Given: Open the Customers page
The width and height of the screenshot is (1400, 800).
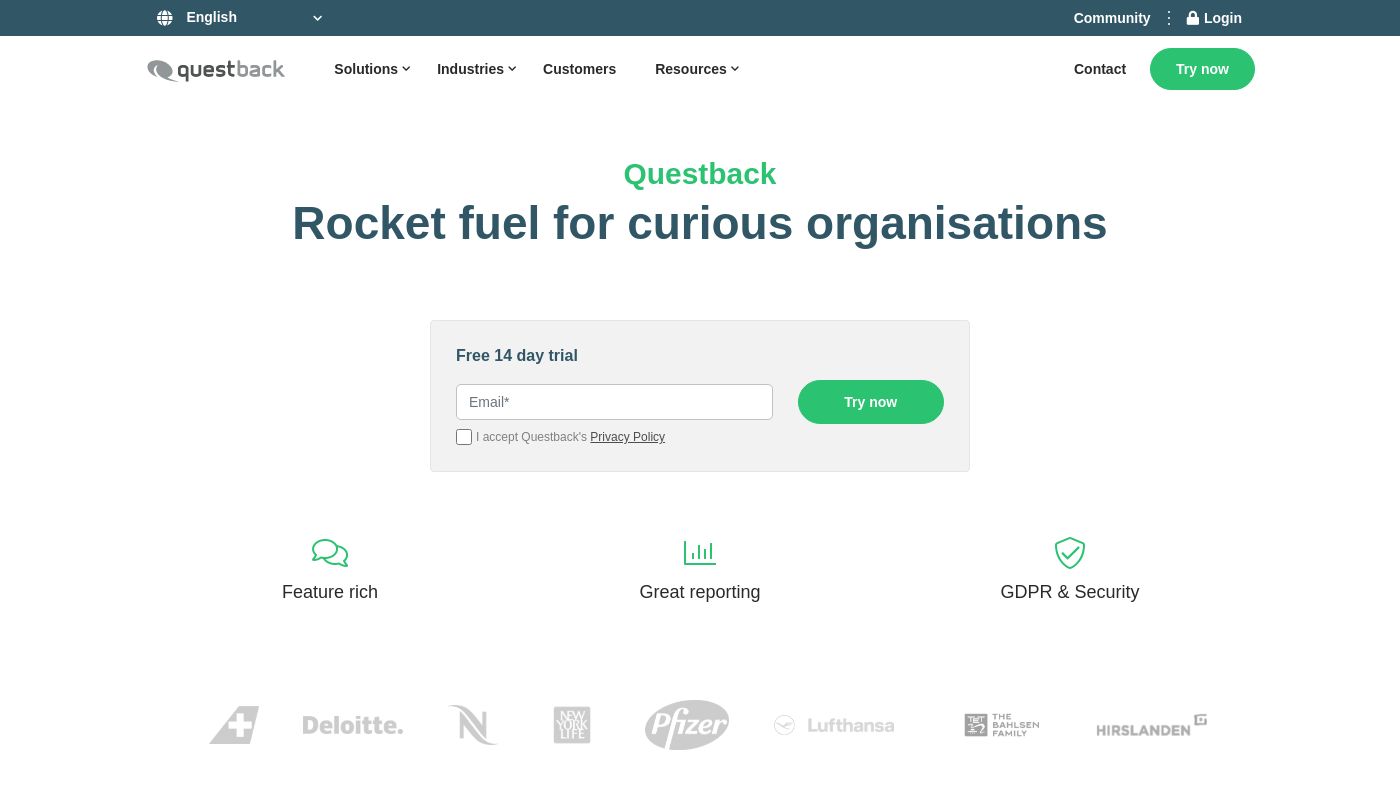Looking at the screenshot, I should pos(579,69).
